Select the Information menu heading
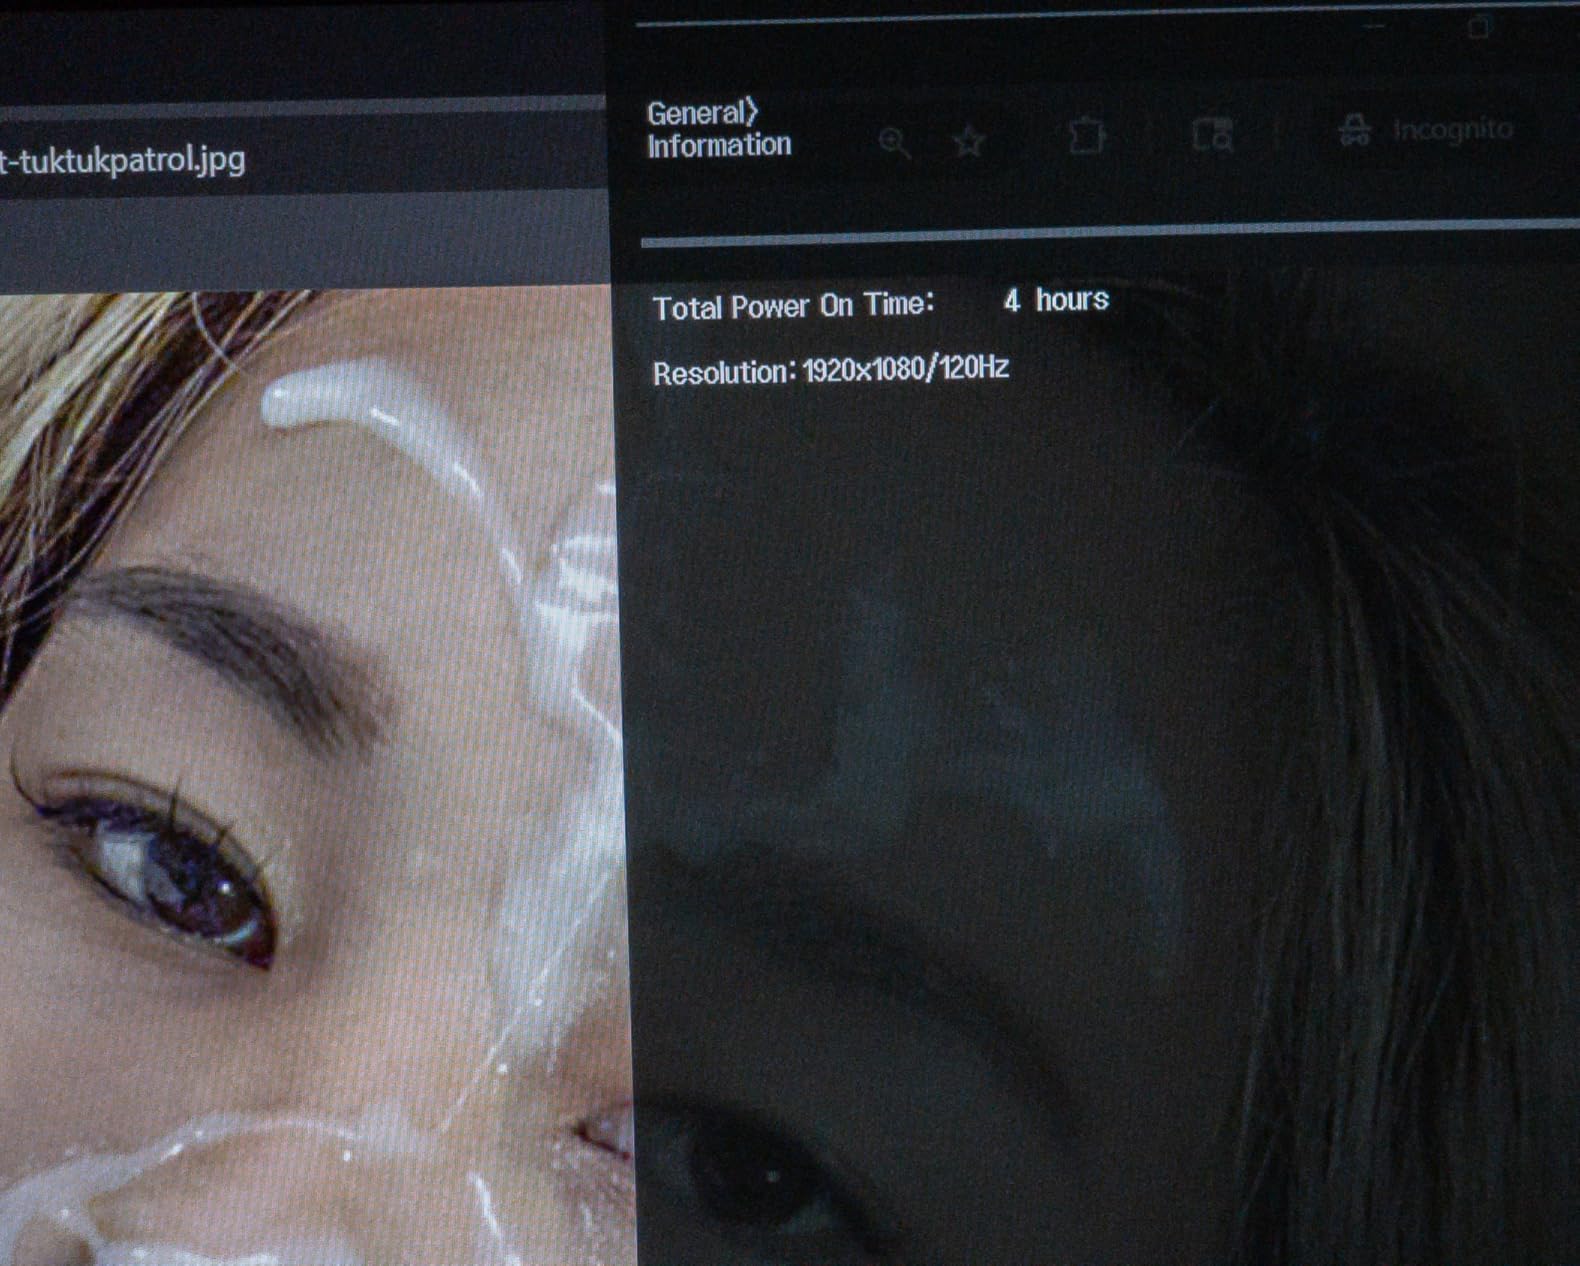The width and height of the screenshot is (1580, 1266). point(719,146)
